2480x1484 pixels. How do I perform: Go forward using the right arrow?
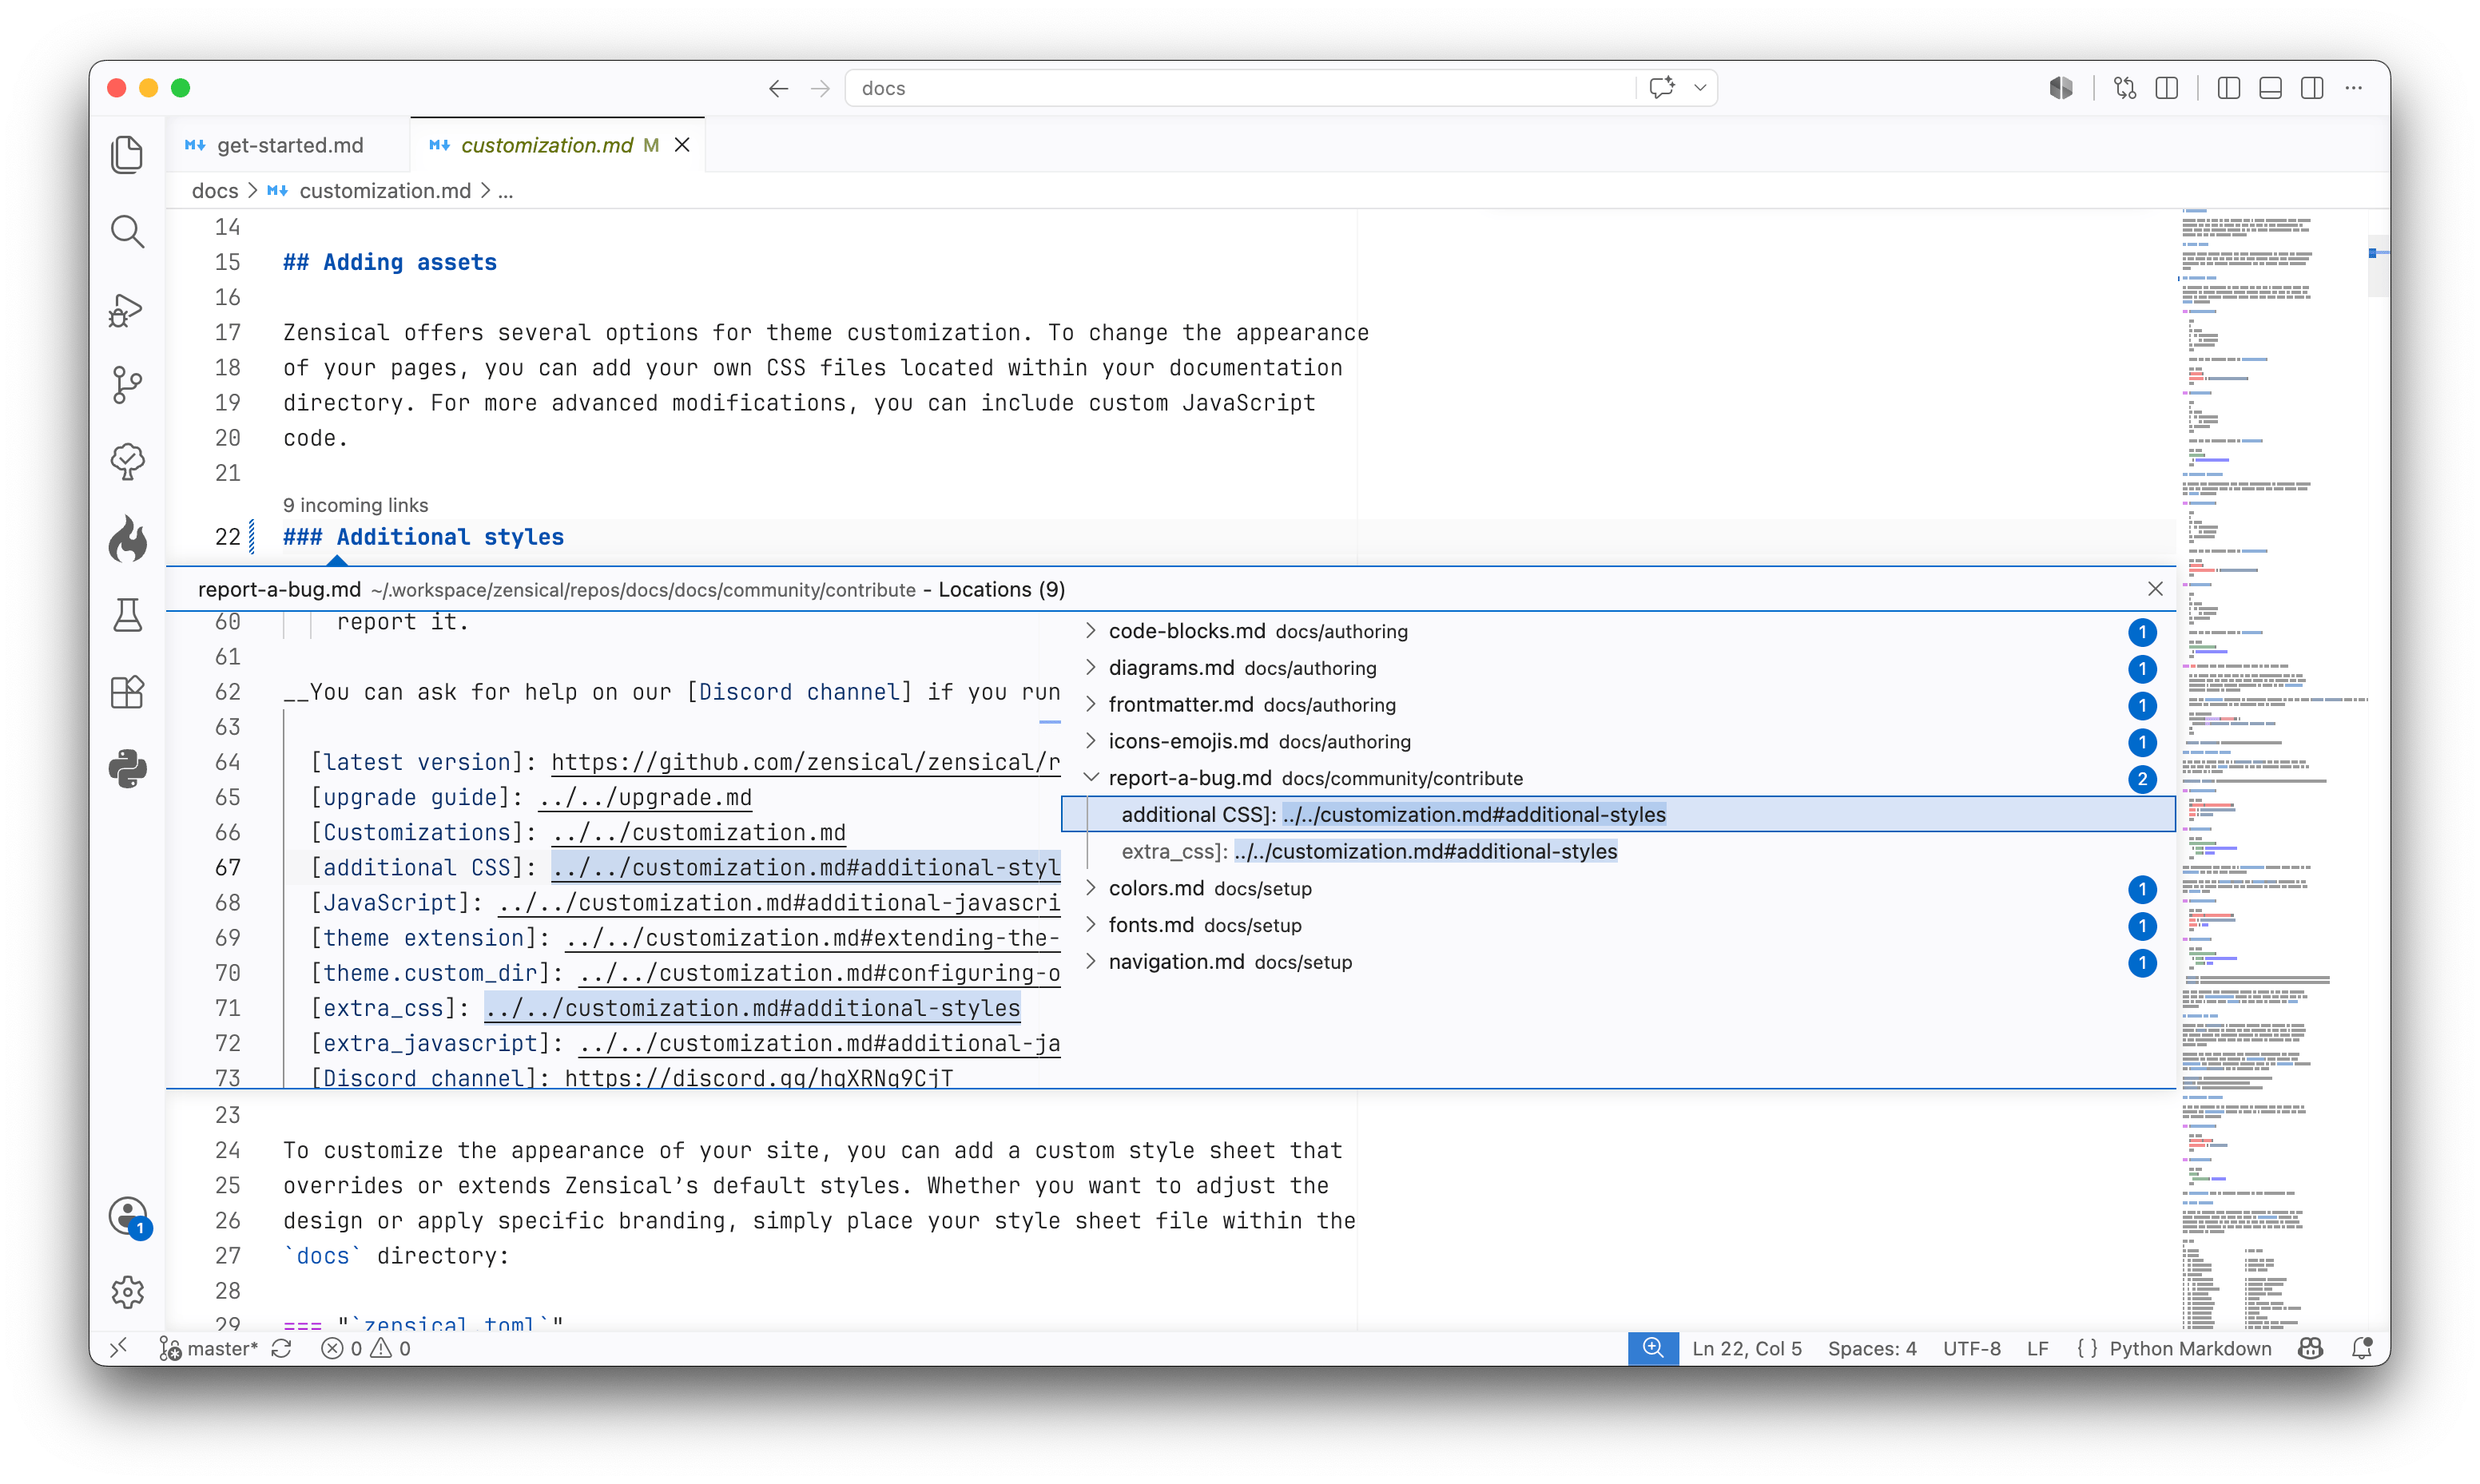click(820, 88)
